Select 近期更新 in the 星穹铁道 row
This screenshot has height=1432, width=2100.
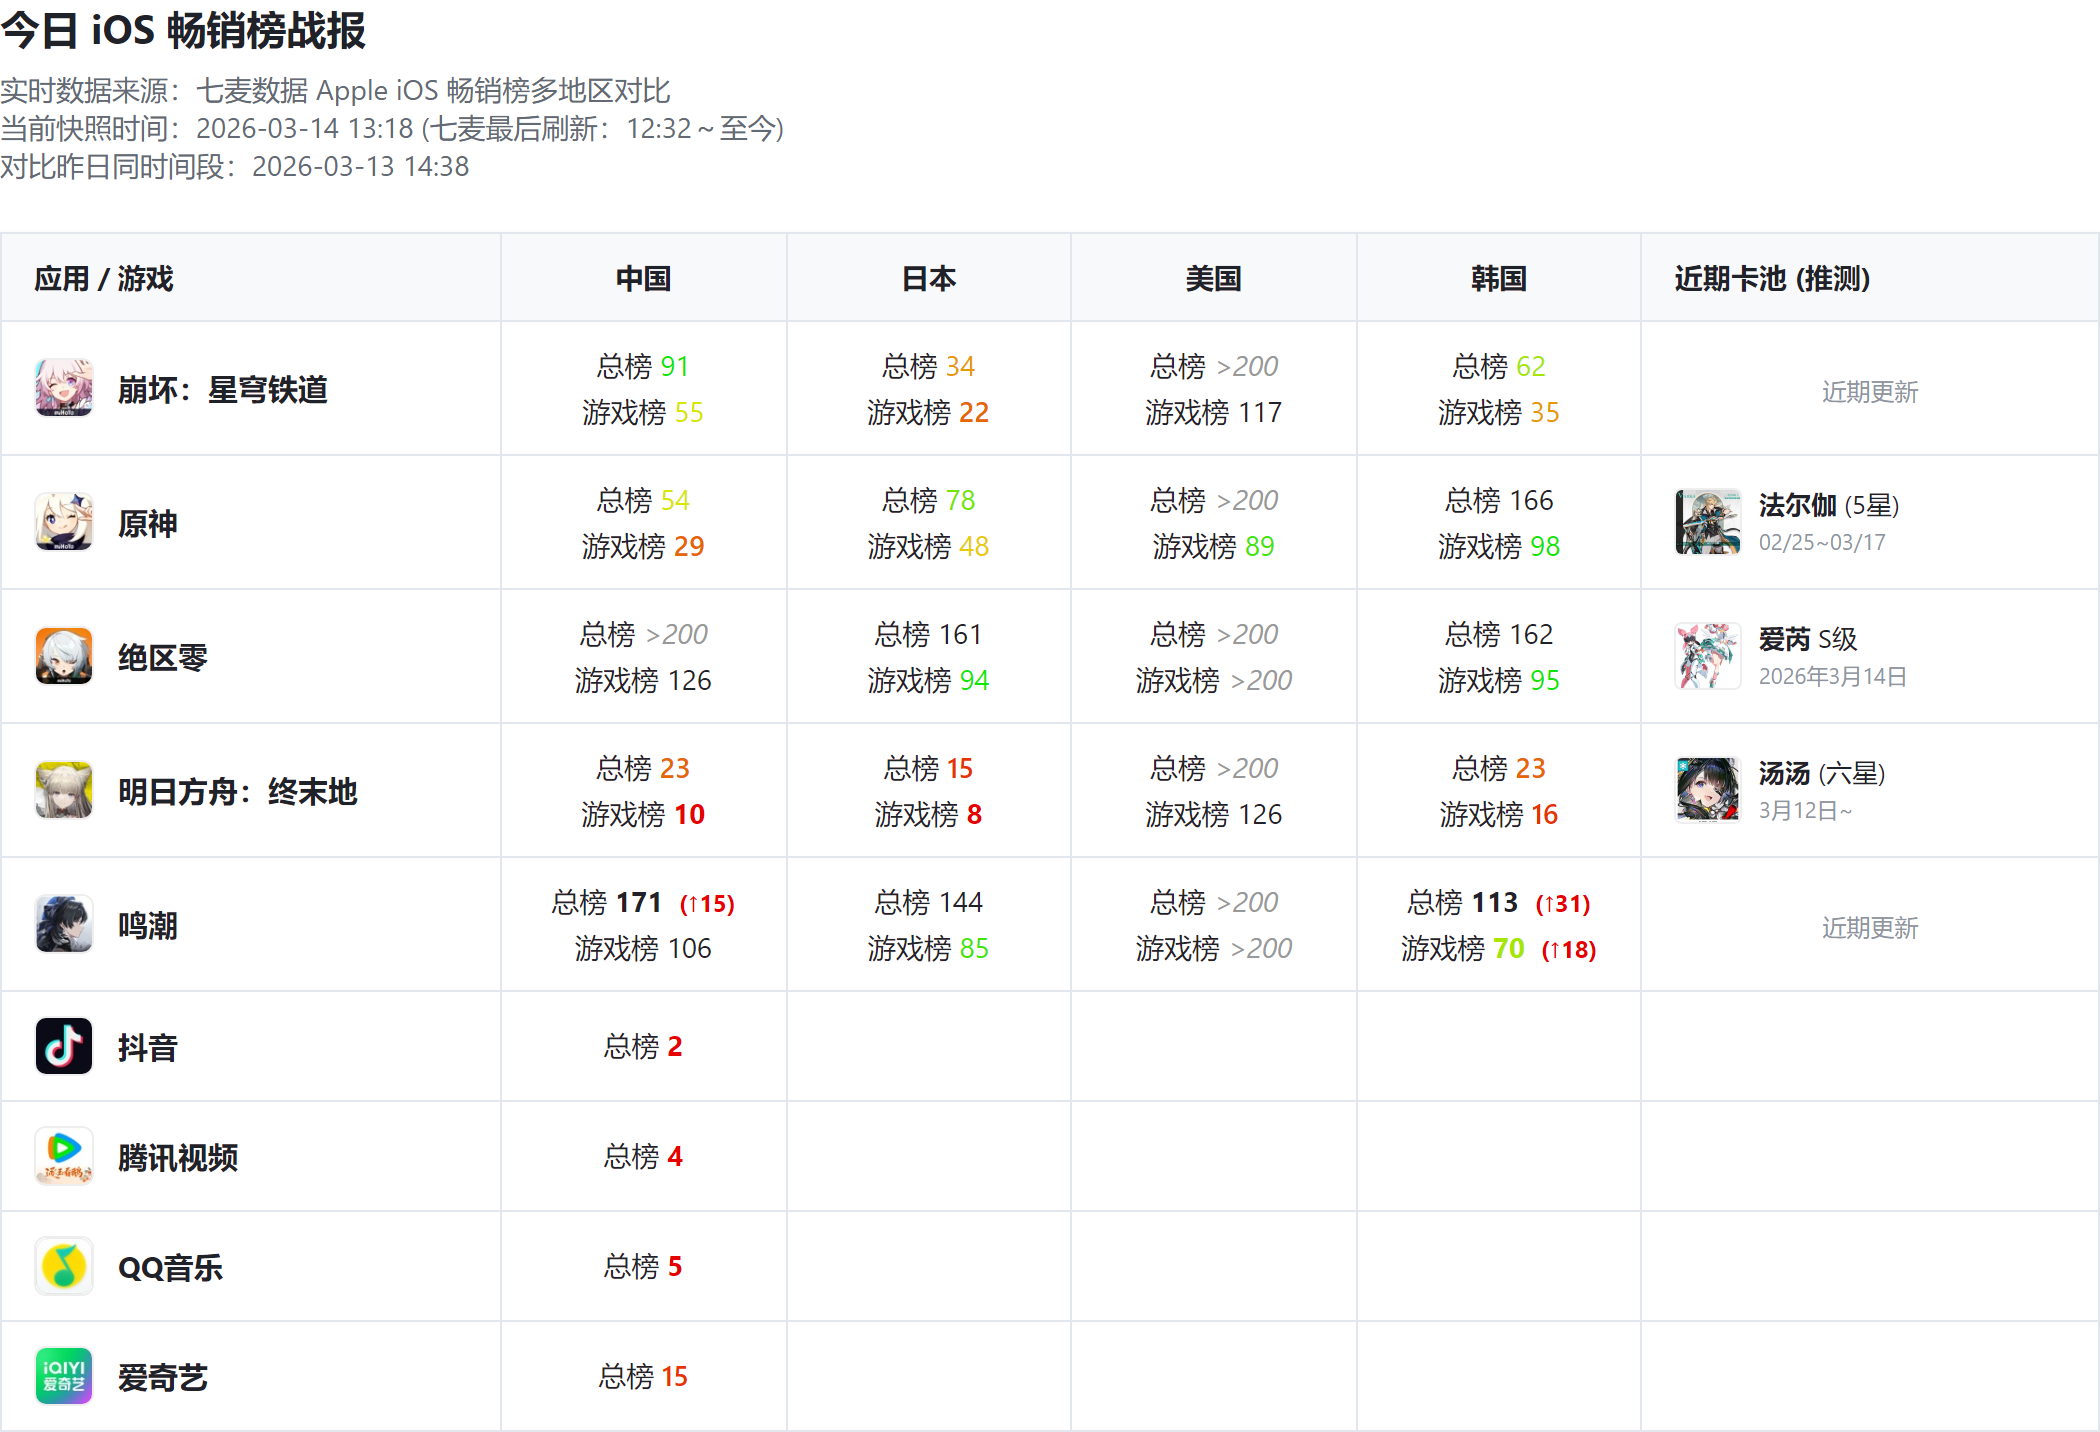pyautogui.click(x=1870, y=392)
